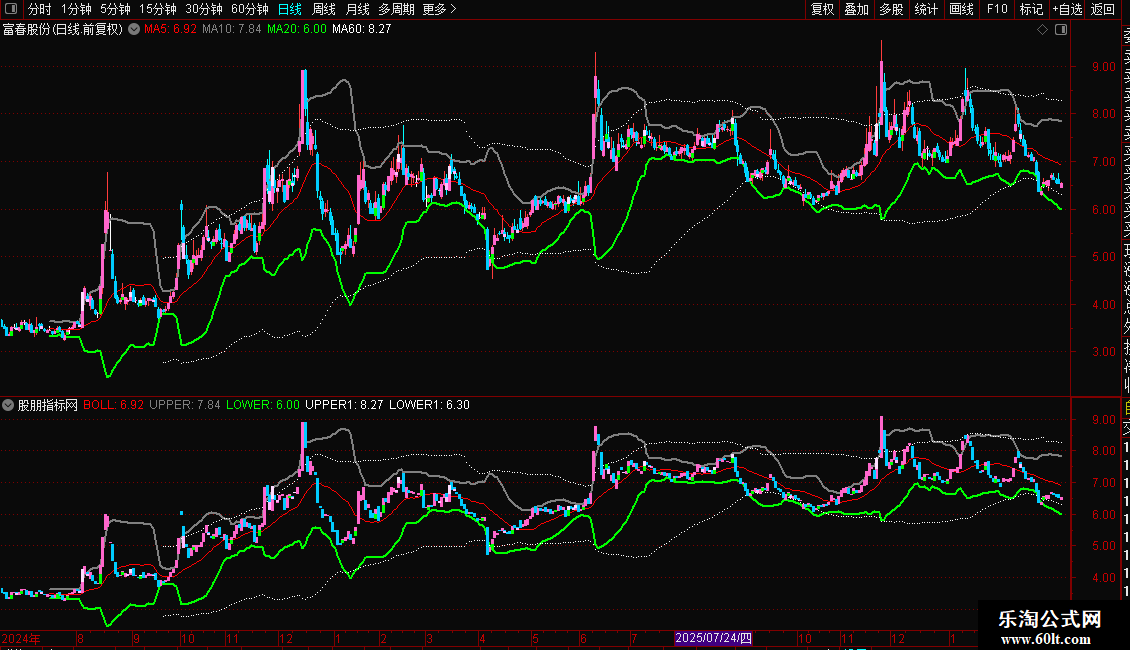Open the 多周期 multi-period view
Viewport: 1130px width, 650px height.
(x=396, y=9)
